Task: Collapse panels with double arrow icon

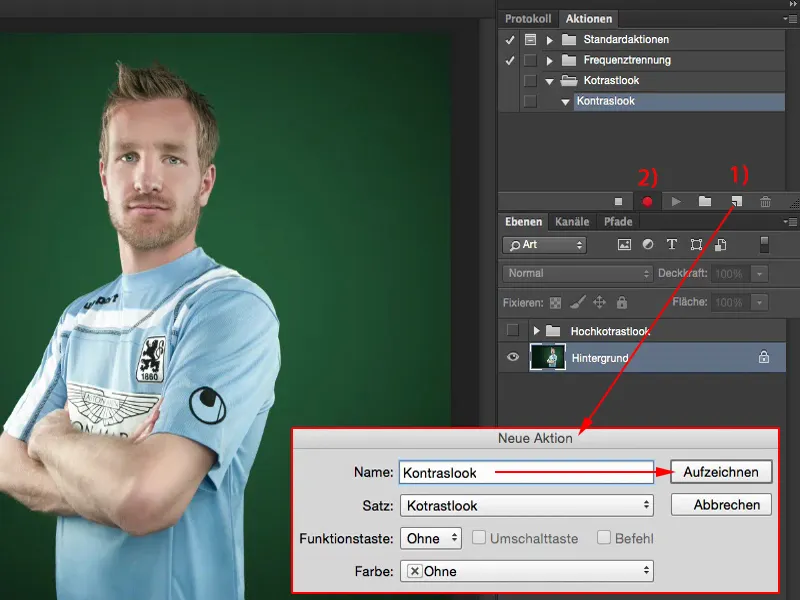Action: pyautogui.click(x=792, y=4)
